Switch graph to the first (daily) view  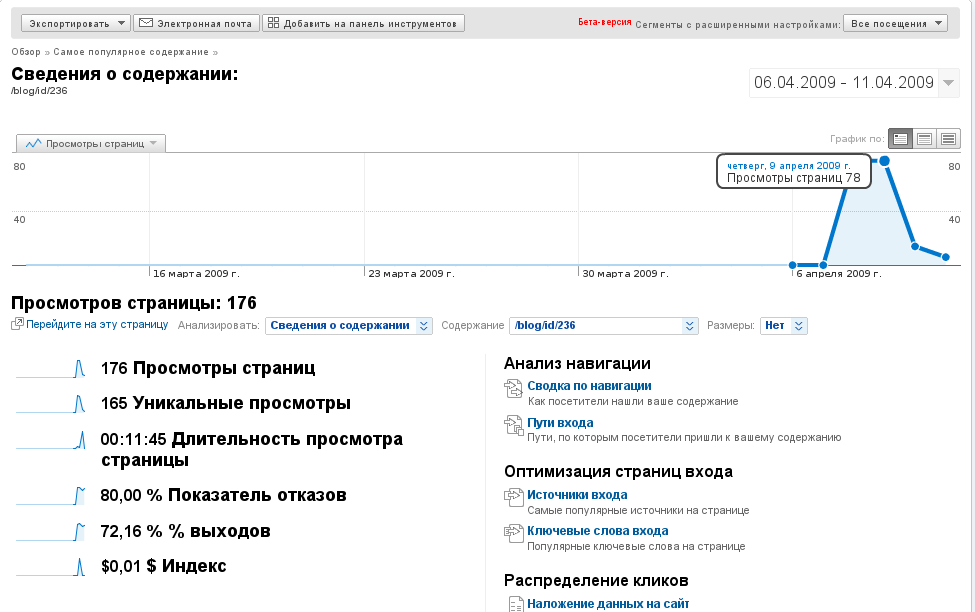pos(900,139)
